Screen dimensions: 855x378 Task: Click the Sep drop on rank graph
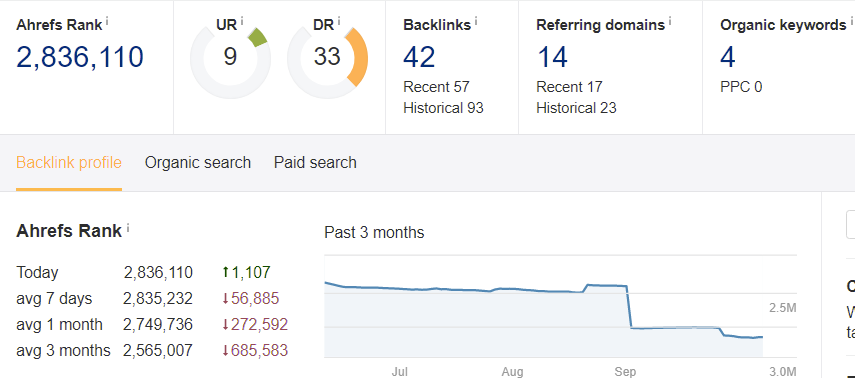coord(629,307)
